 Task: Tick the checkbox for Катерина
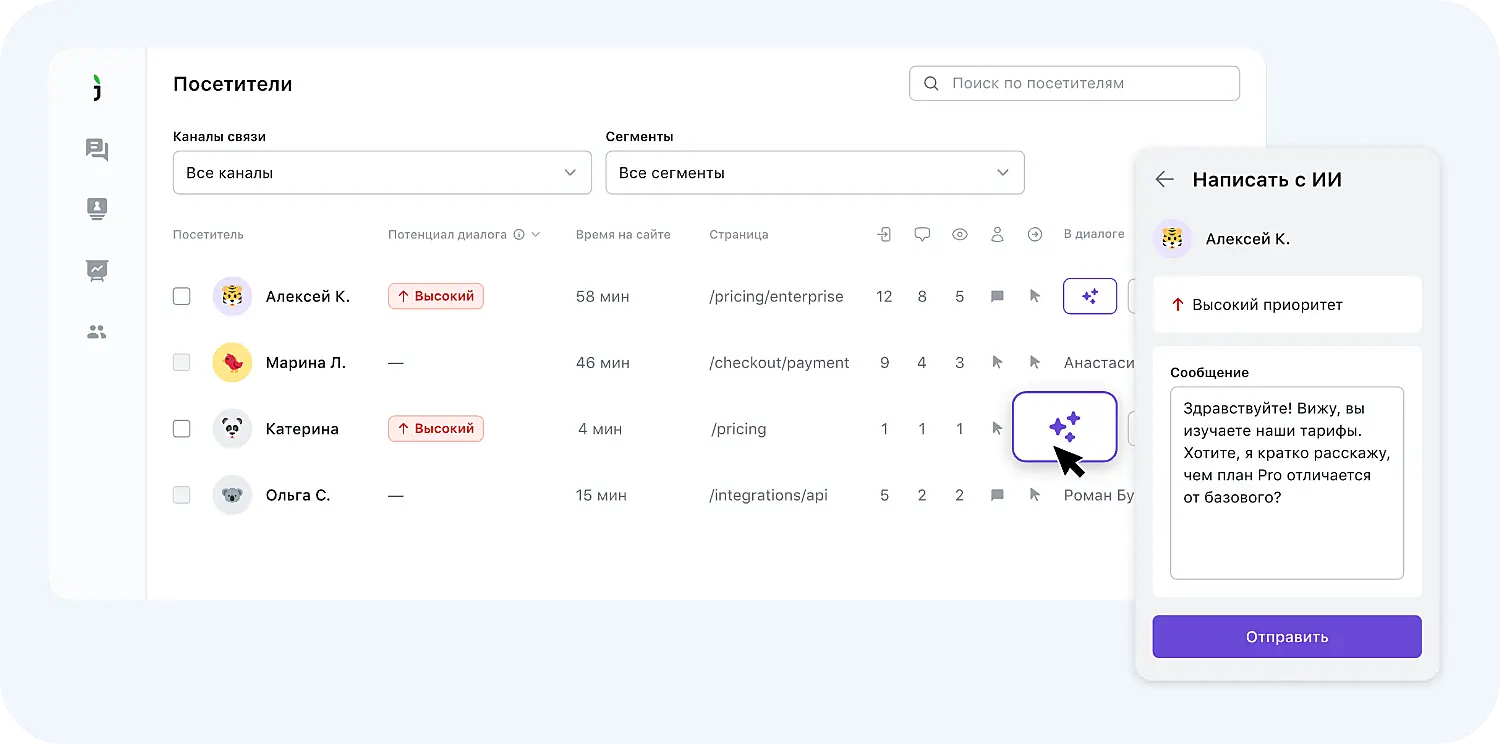click(x=181, y=428)
